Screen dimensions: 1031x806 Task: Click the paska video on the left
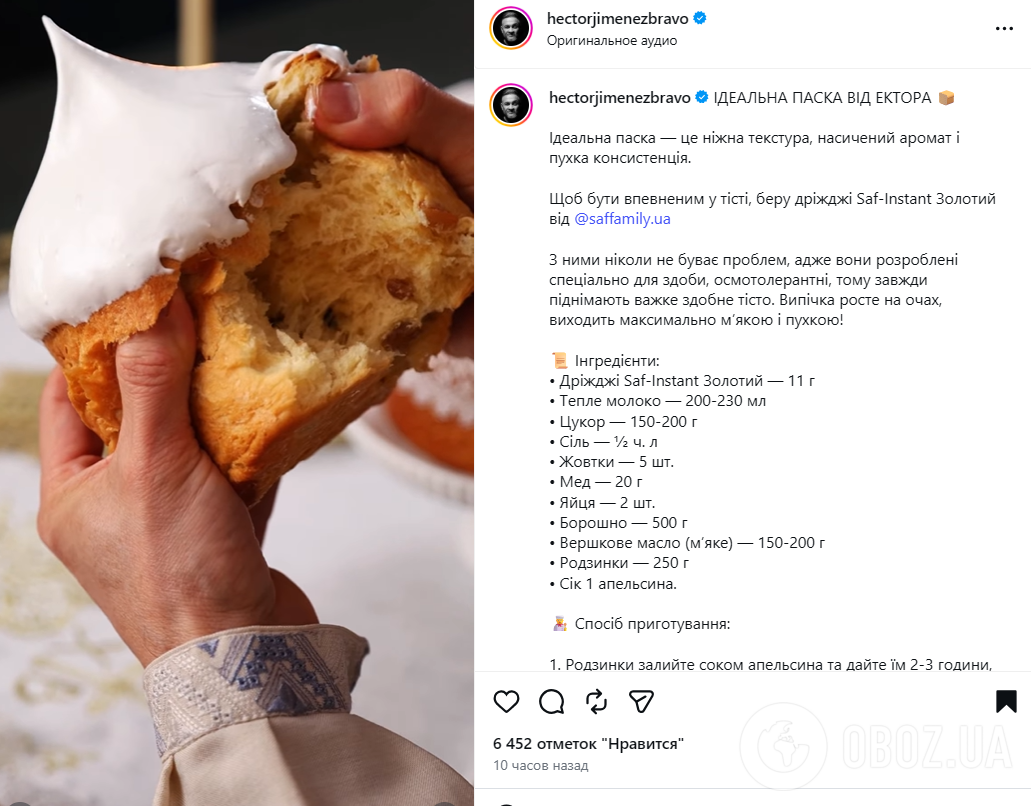click(237, 403)
